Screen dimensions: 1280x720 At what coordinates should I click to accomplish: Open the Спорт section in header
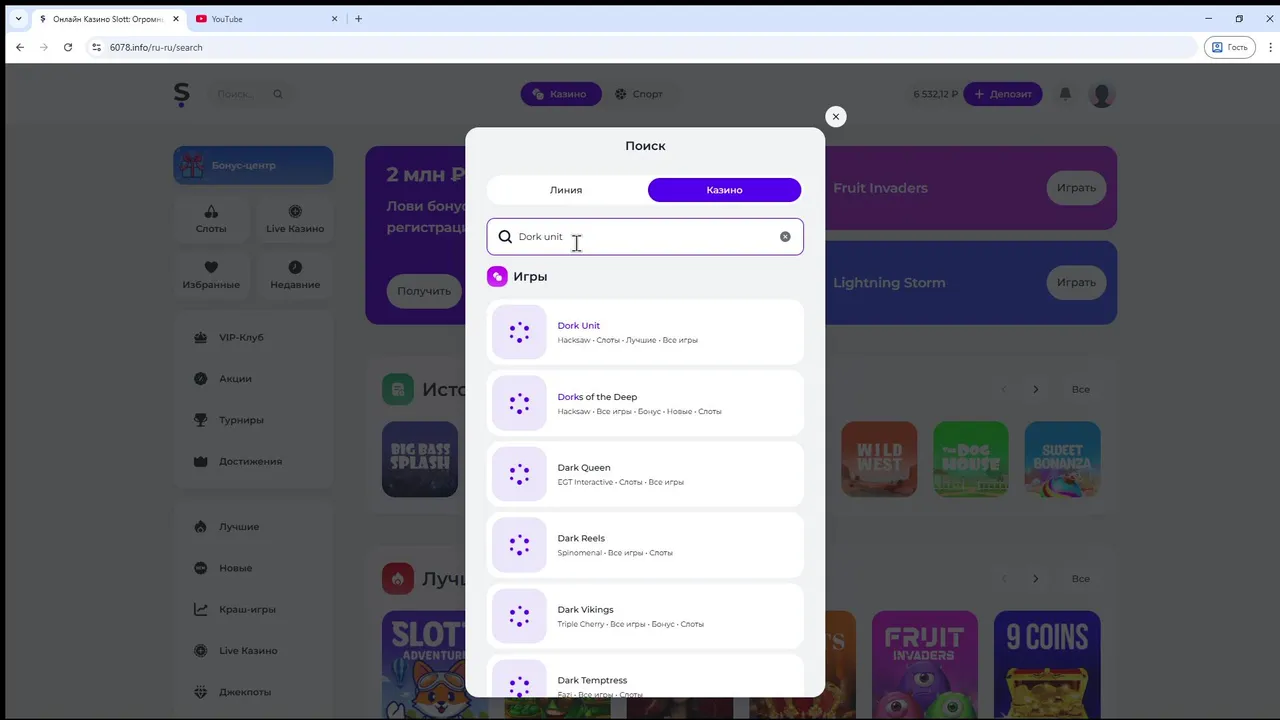pos(638,94)
